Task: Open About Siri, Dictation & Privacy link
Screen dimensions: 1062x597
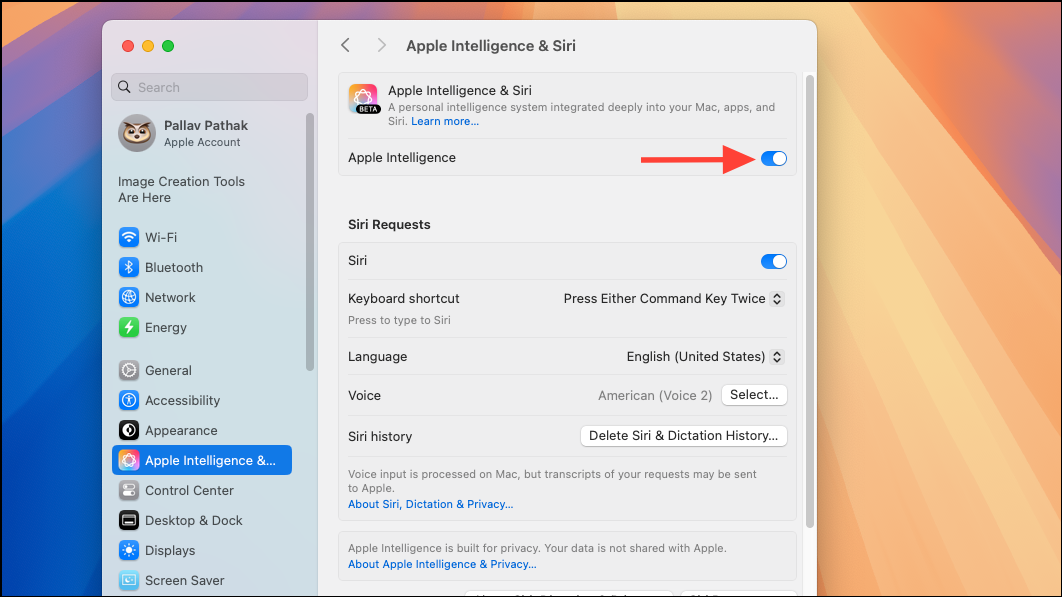Action: (x=430, y=504)
